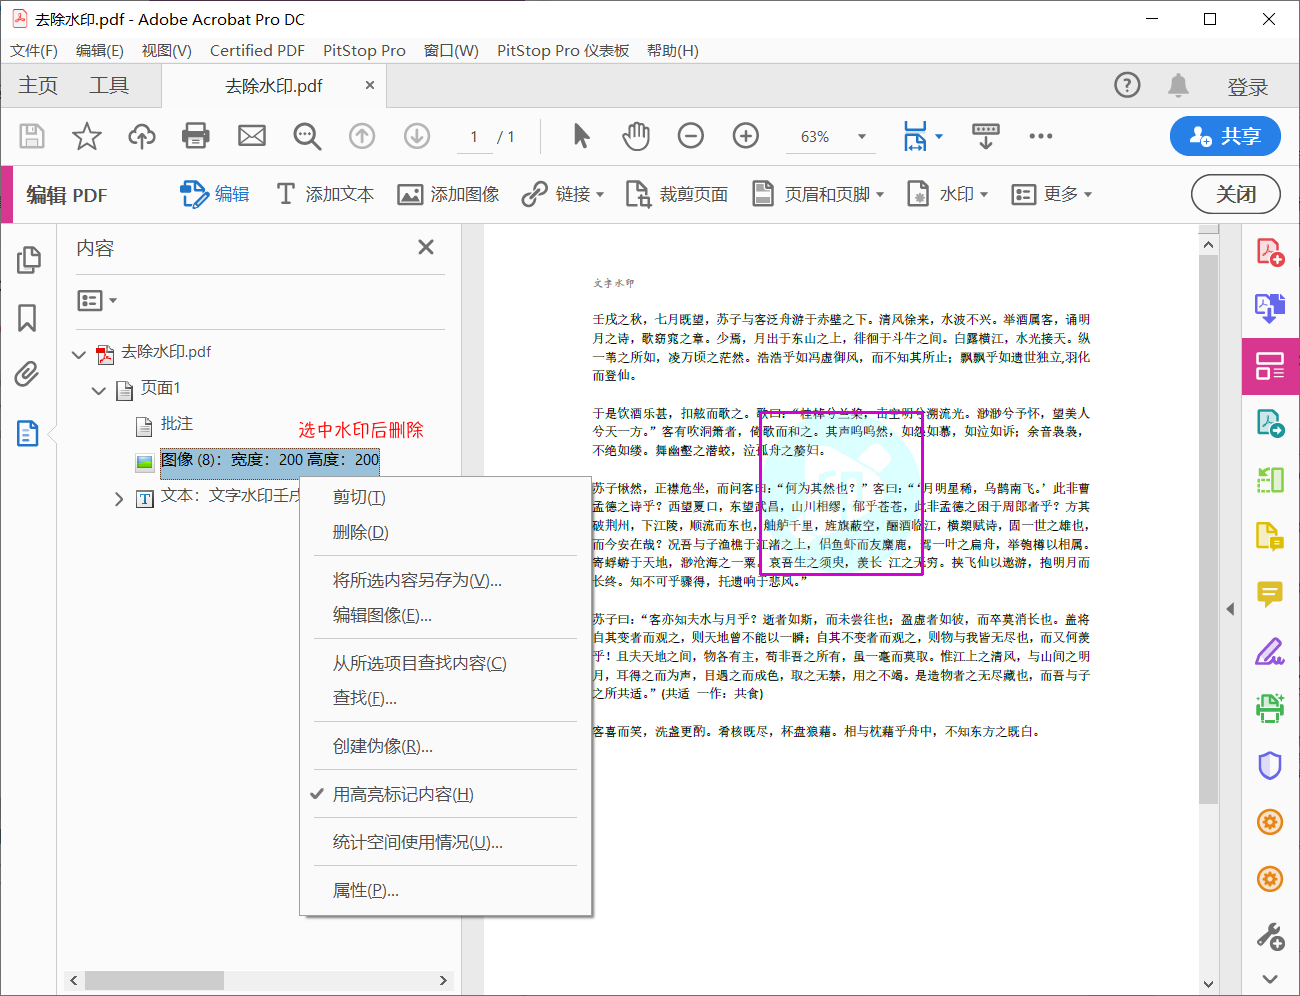The image size is (1300, 996).
Task: Click the page number input field
Action: [x=474, y=137]
